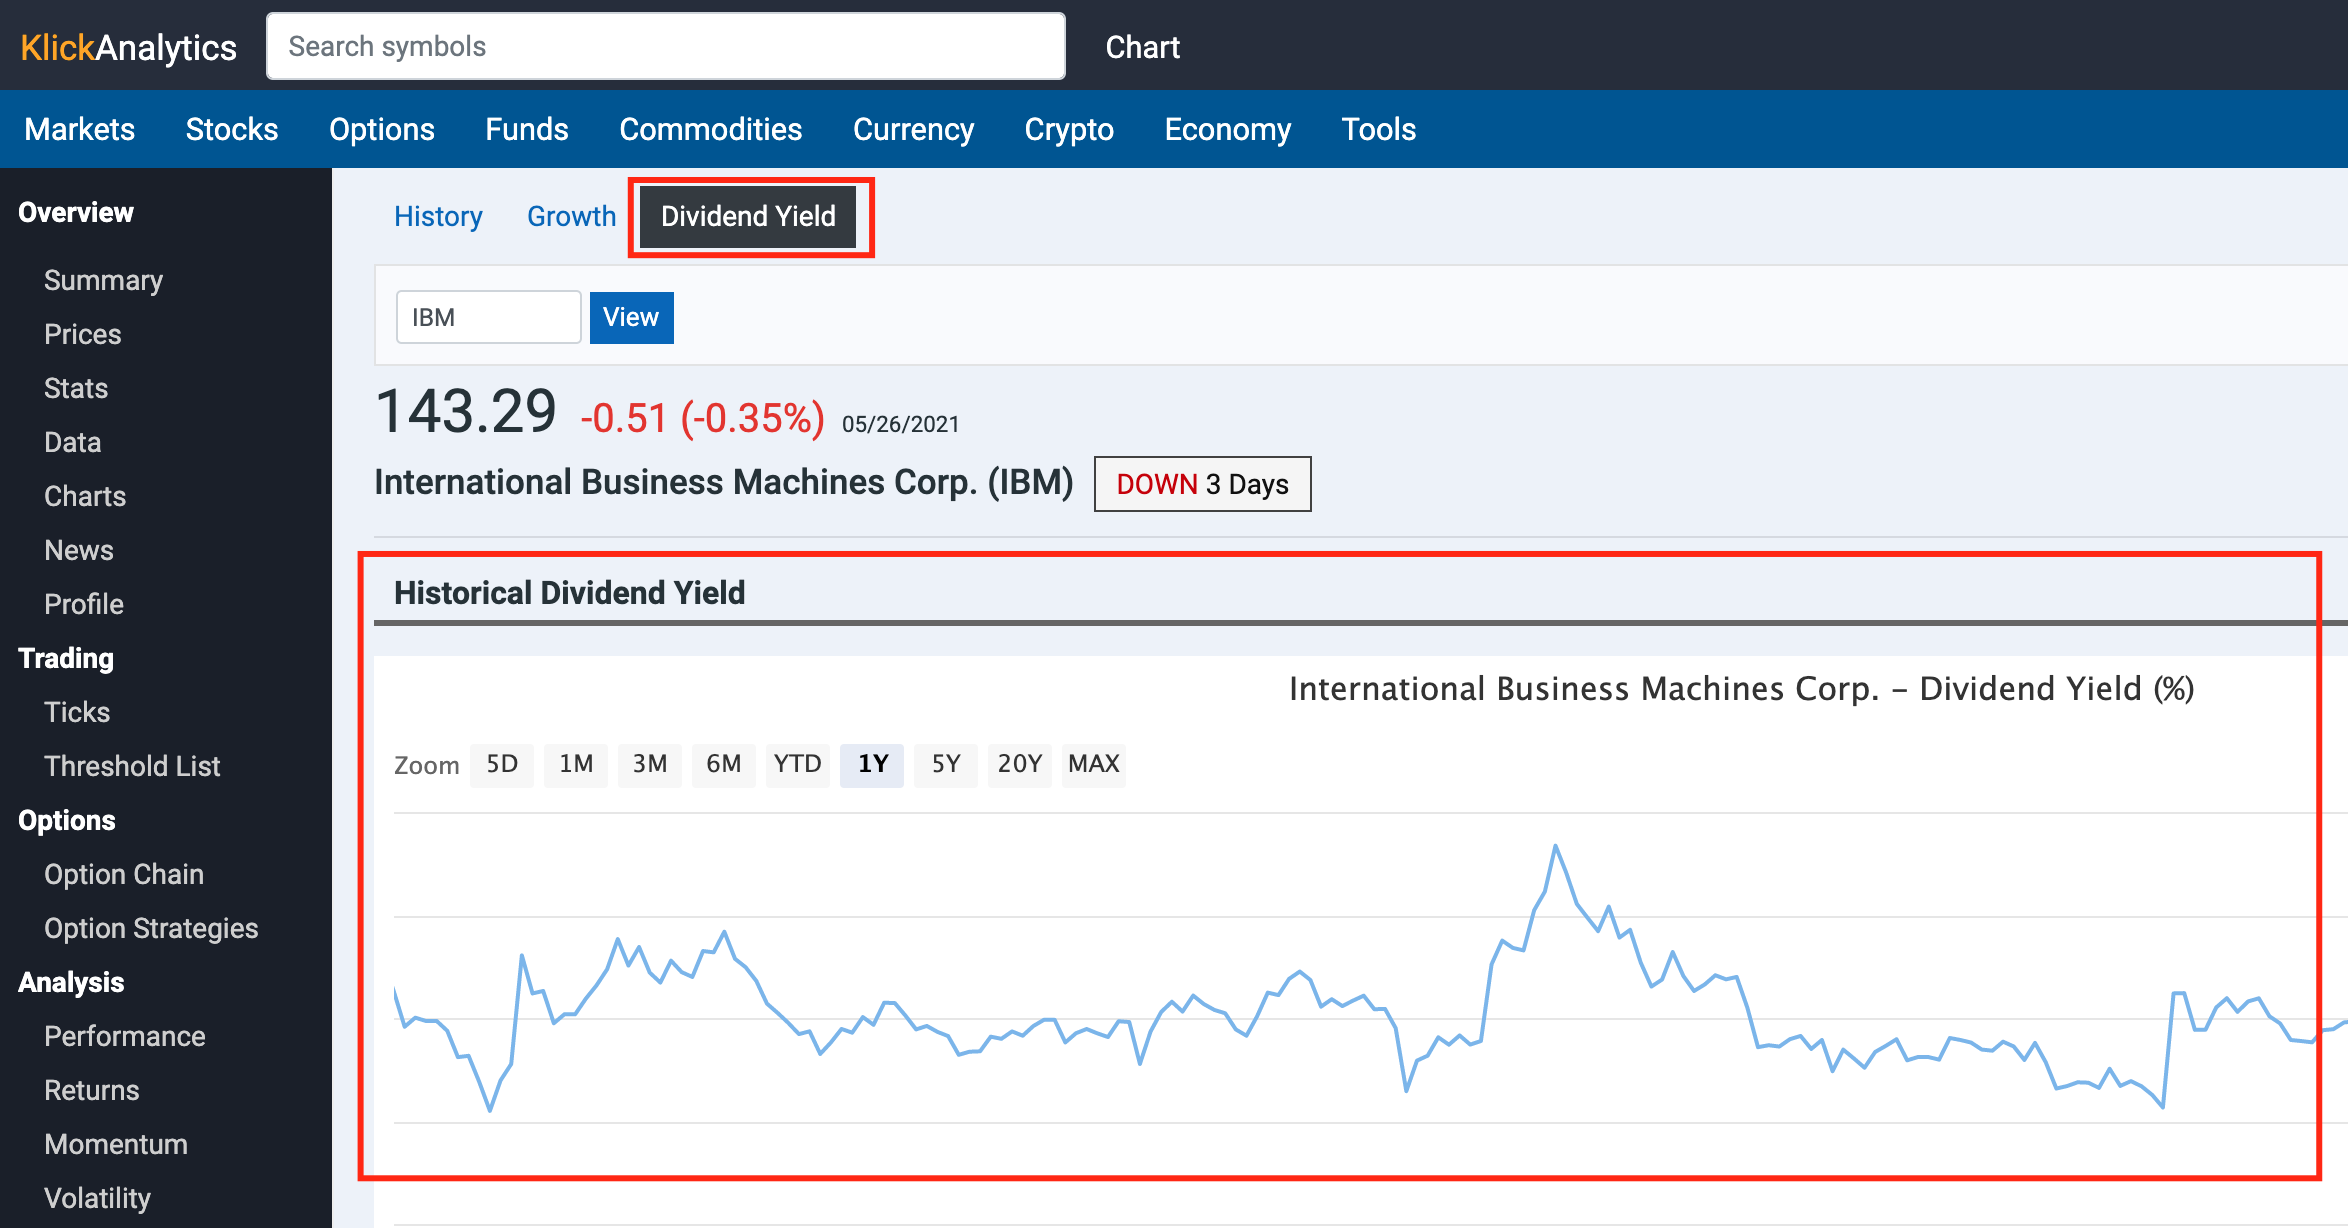Click the Options sidebar section heading

click(67, 820)
